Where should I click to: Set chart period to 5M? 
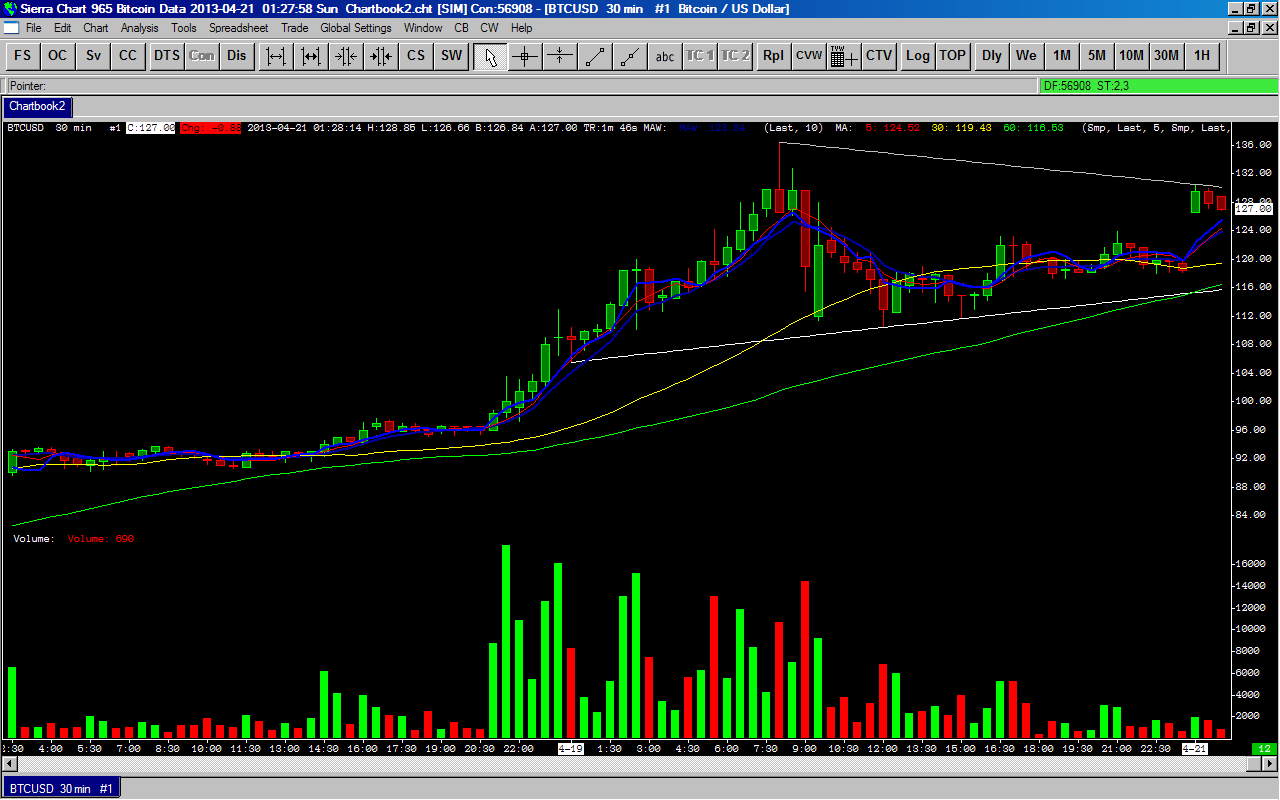tap(1096, 56)
